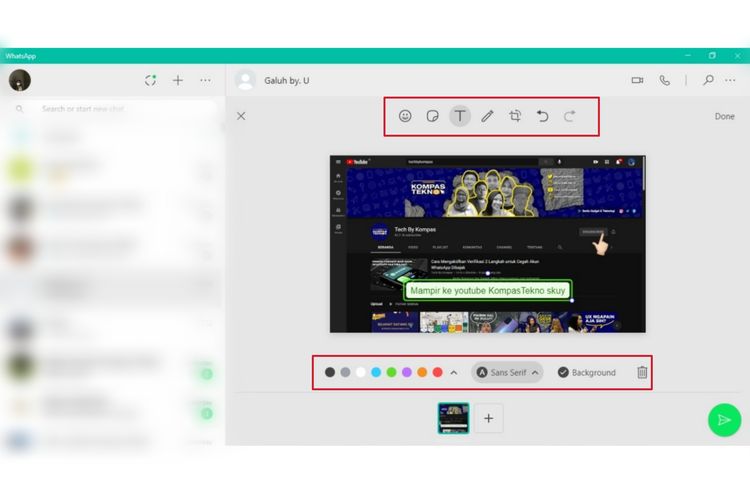The height and width of the screenshot is (500, 750).
Task: Open the crop and rotate tool
Action: (515, 116)
